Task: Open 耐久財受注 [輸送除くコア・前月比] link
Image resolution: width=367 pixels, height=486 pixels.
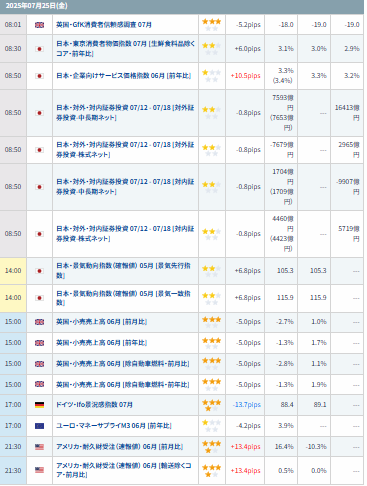Action: click(x=124, y=470)
